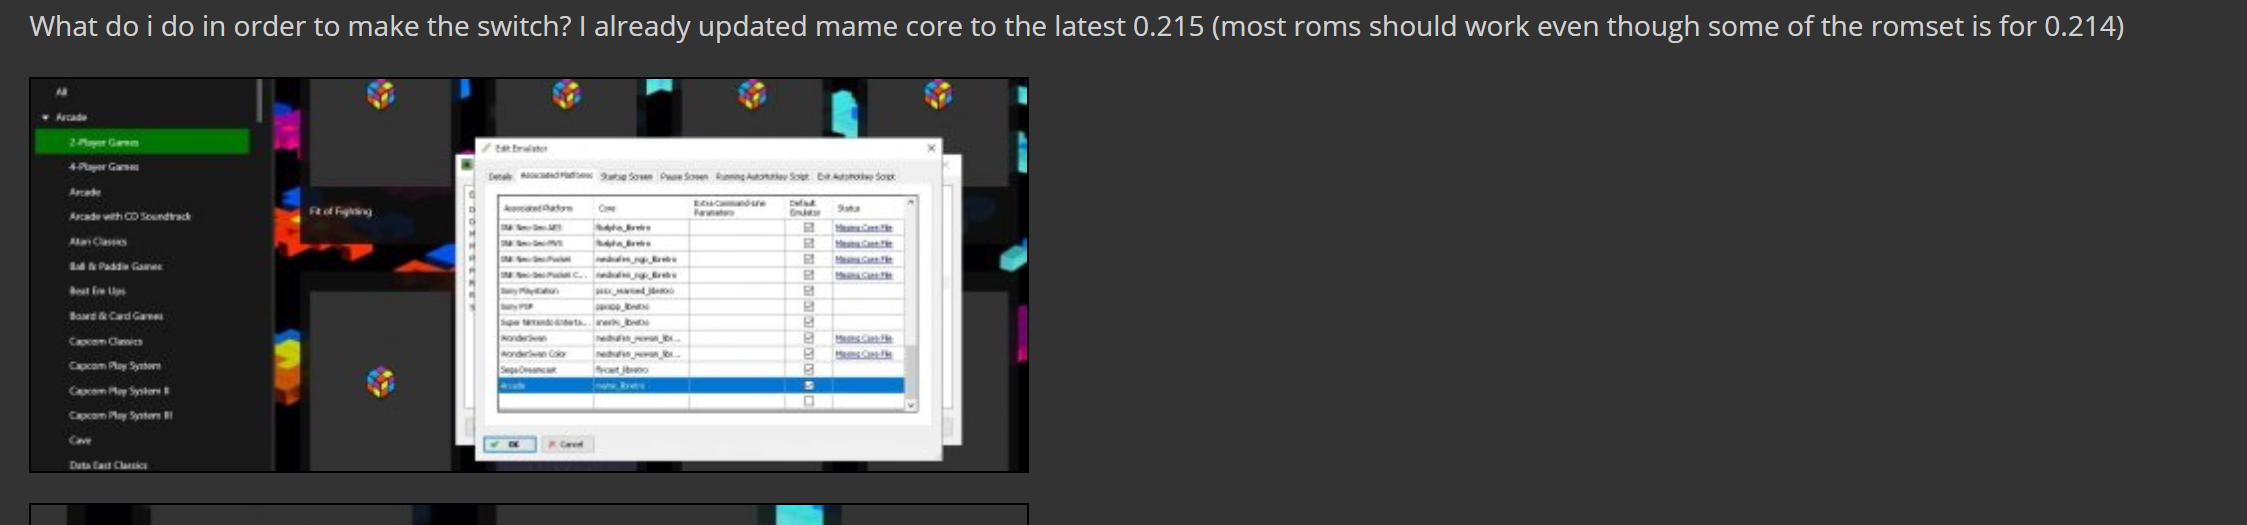The width and height of the screenshot is (2247, 525).
Task: Close the Edit Emulator dialog
Action: tap(931, 148)
